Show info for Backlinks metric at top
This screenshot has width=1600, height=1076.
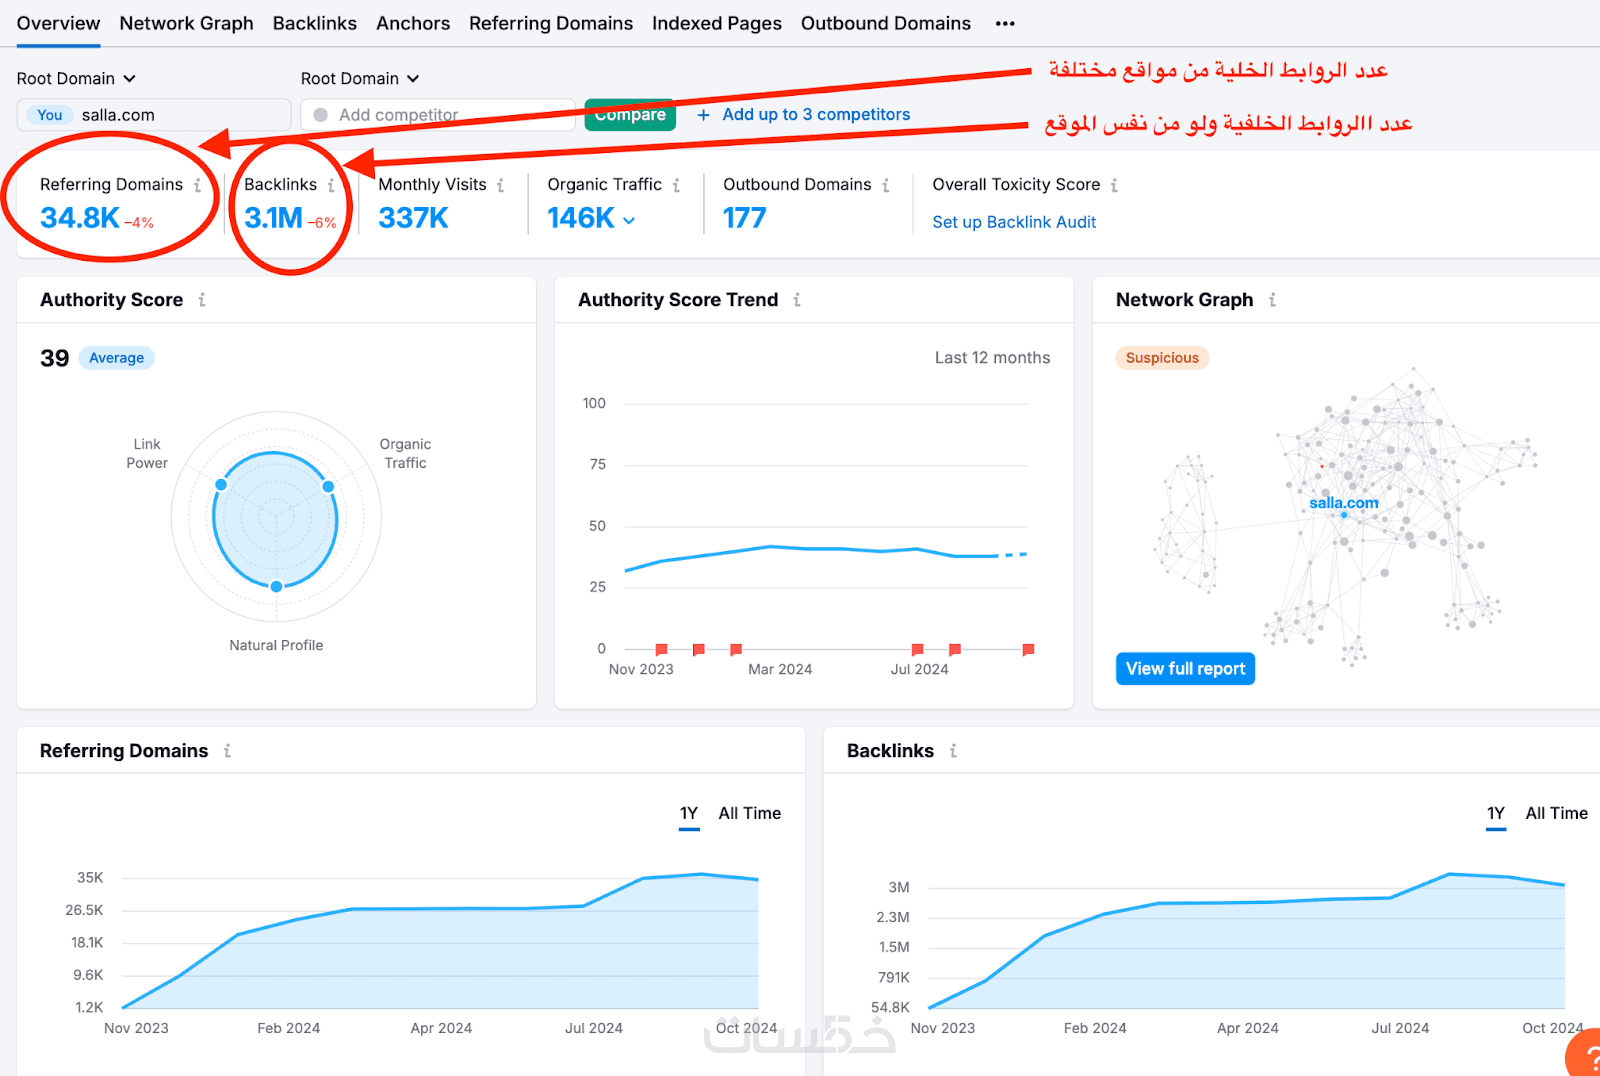(331, 185)
